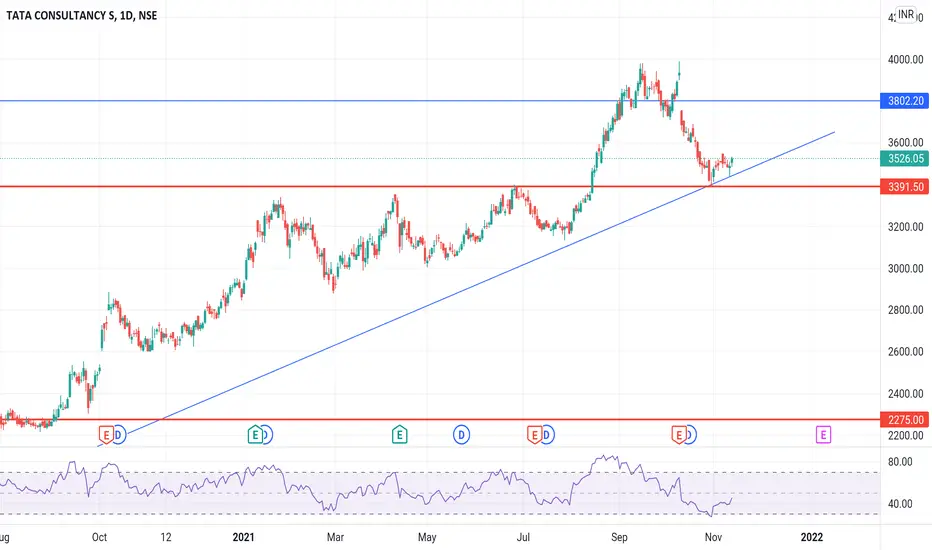Click the dividend D marker near Jul

click(x=547, y=435)
